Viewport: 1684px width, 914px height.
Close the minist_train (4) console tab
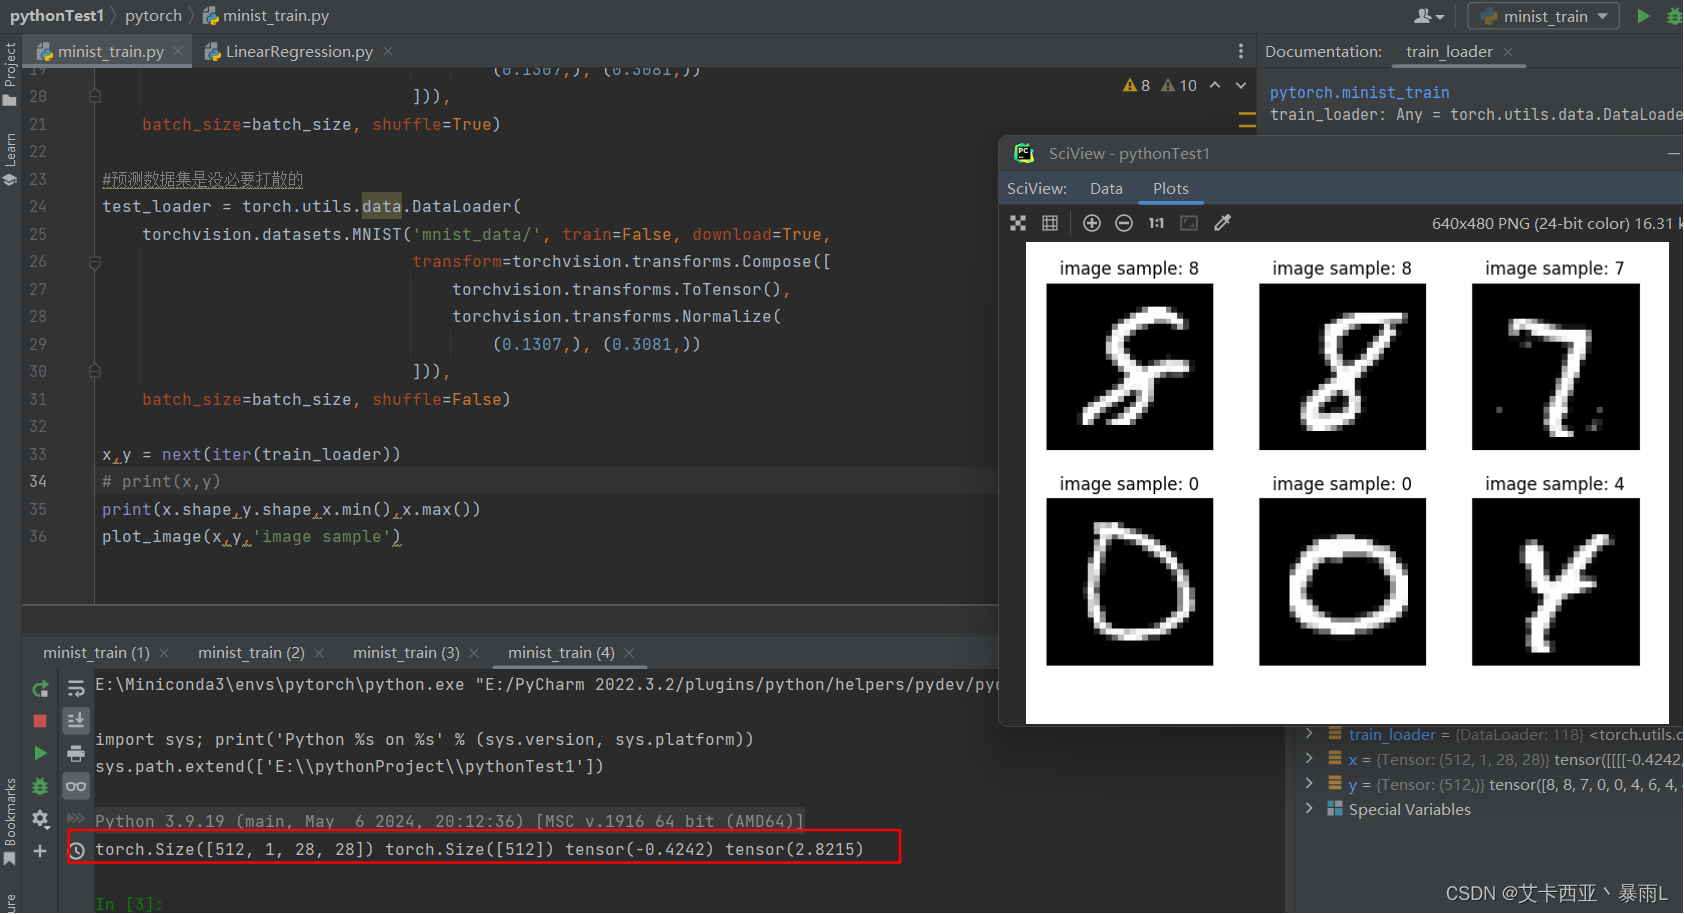(x=629, y=653)
